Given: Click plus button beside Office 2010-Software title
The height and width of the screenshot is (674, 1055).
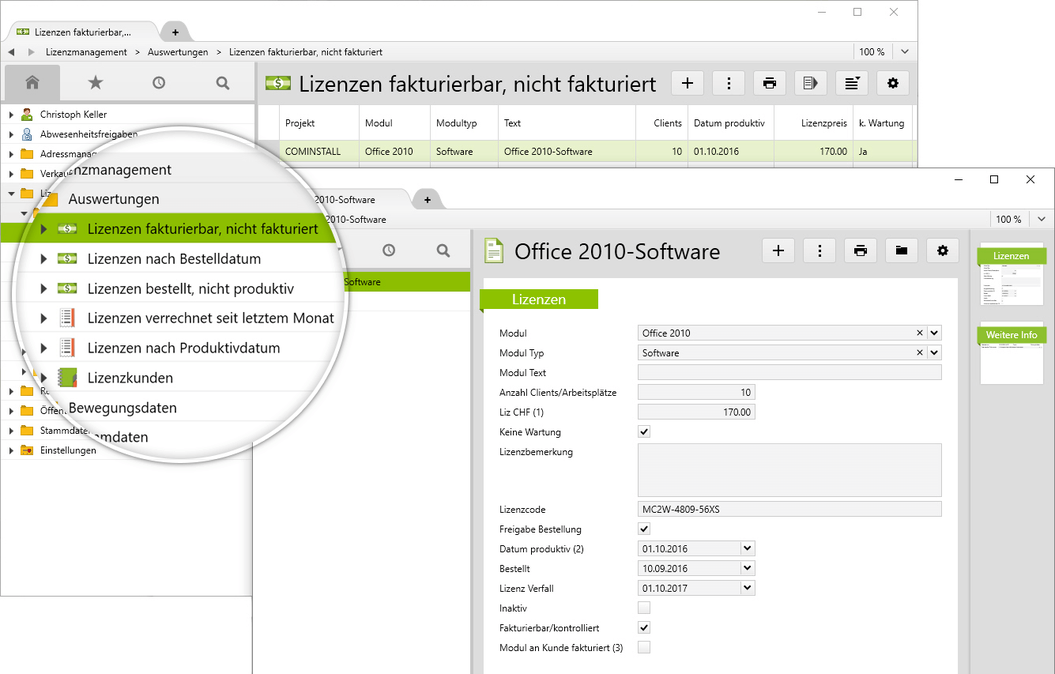Looking at the screenshot, I should click(x=778, y=251).
